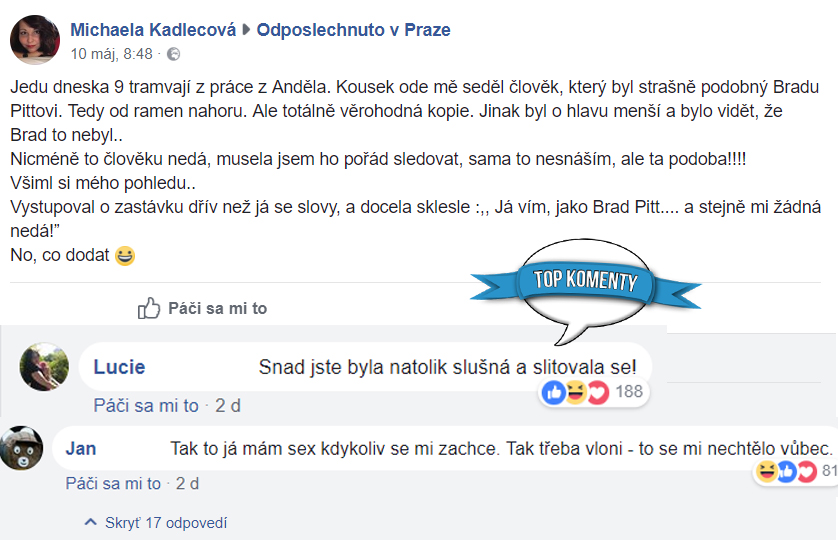
Task: Open Jan's bear avatar
Action: (21, 448)
